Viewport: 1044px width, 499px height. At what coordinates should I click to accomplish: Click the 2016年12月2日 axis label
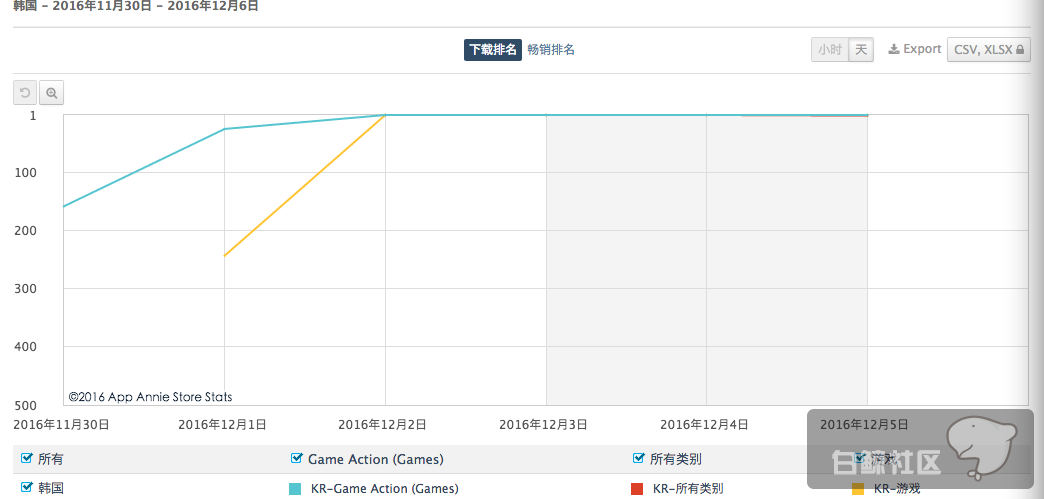click(x=382, y=424)
